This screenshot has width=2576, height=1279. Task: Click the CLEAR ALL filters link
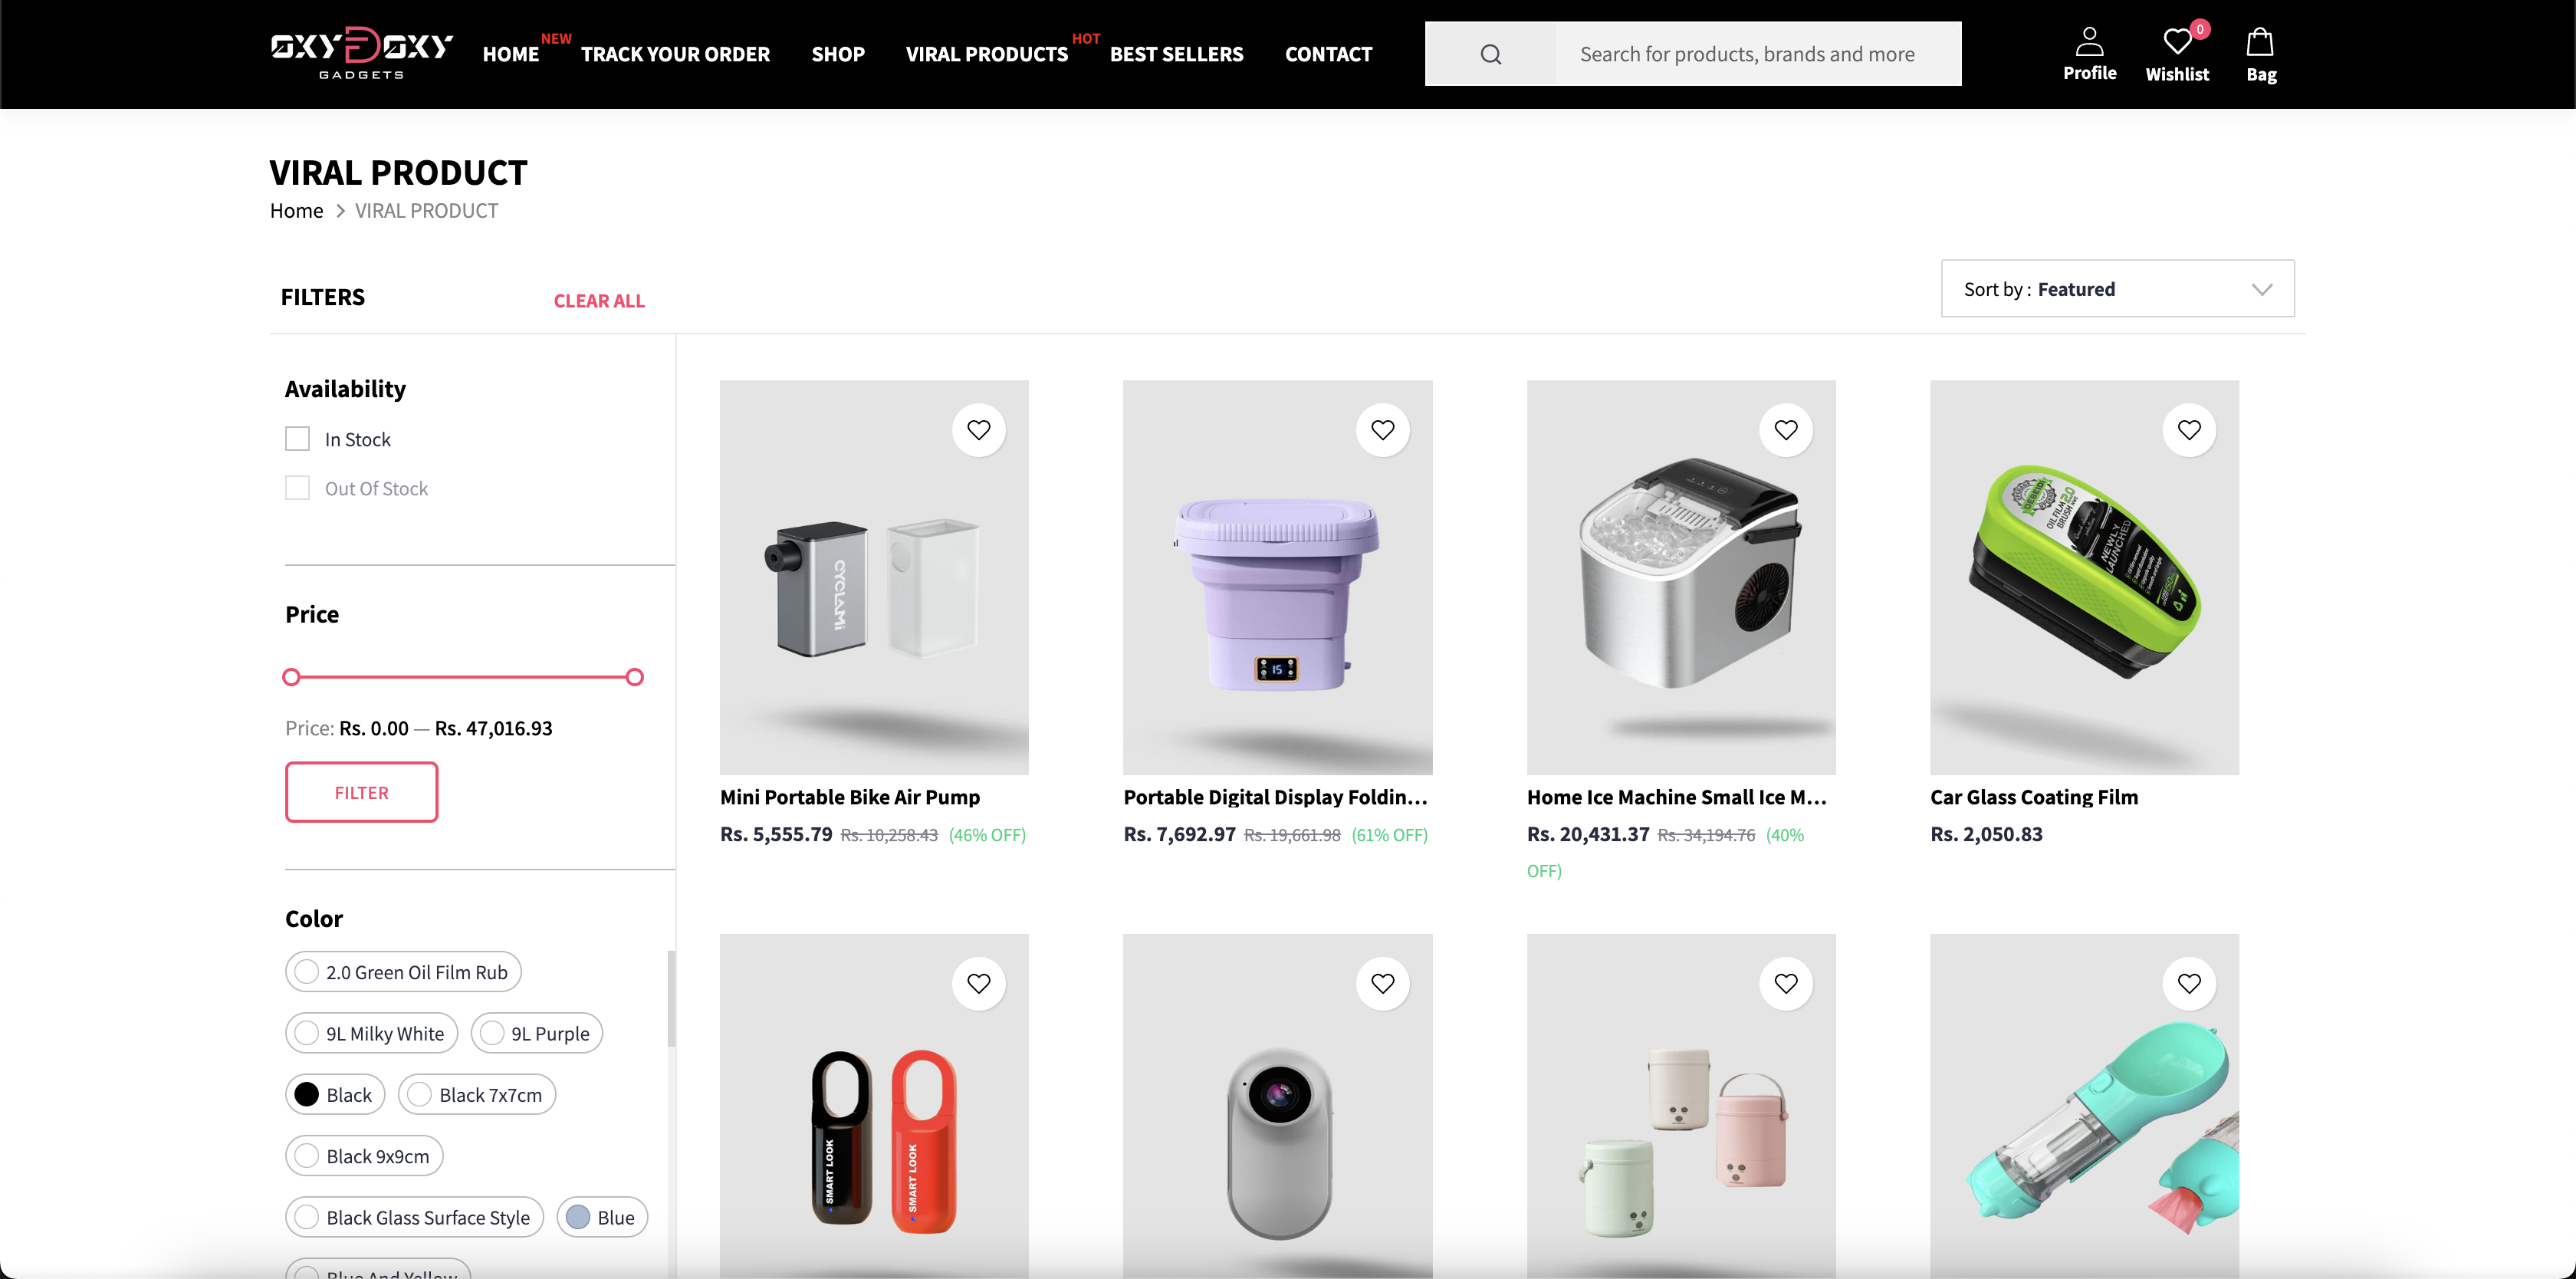pos(599,301)
